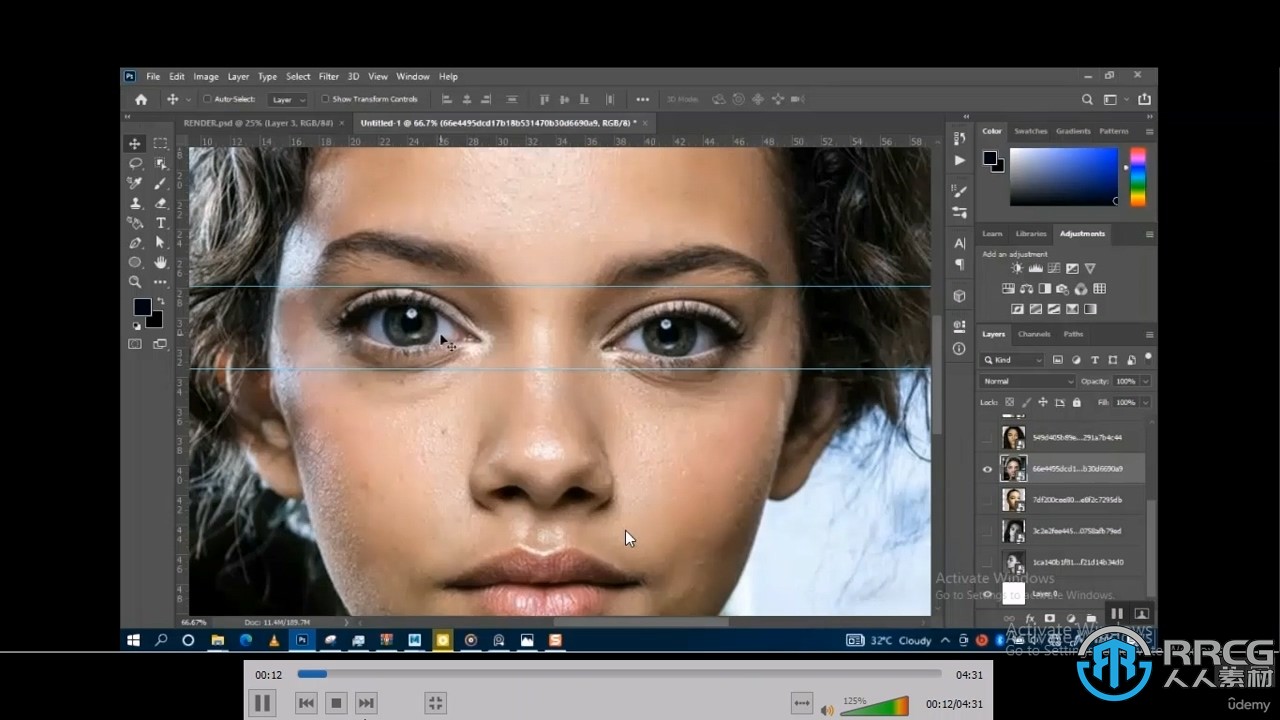The height and width of the screenshot is (720, 1280).
Task: Show the 3c2a2fee445 layer visibility box
Action: point(988,531)
